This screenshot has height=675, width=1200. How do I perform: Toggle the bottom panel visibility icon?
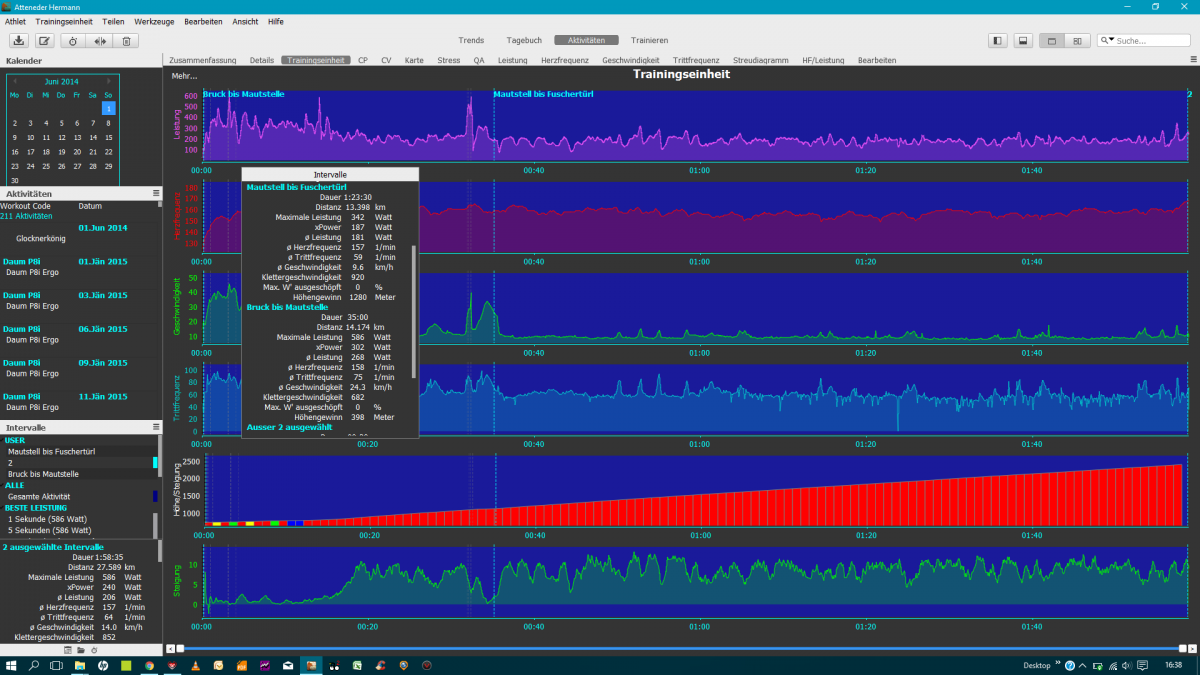(x=1023, y=41)
